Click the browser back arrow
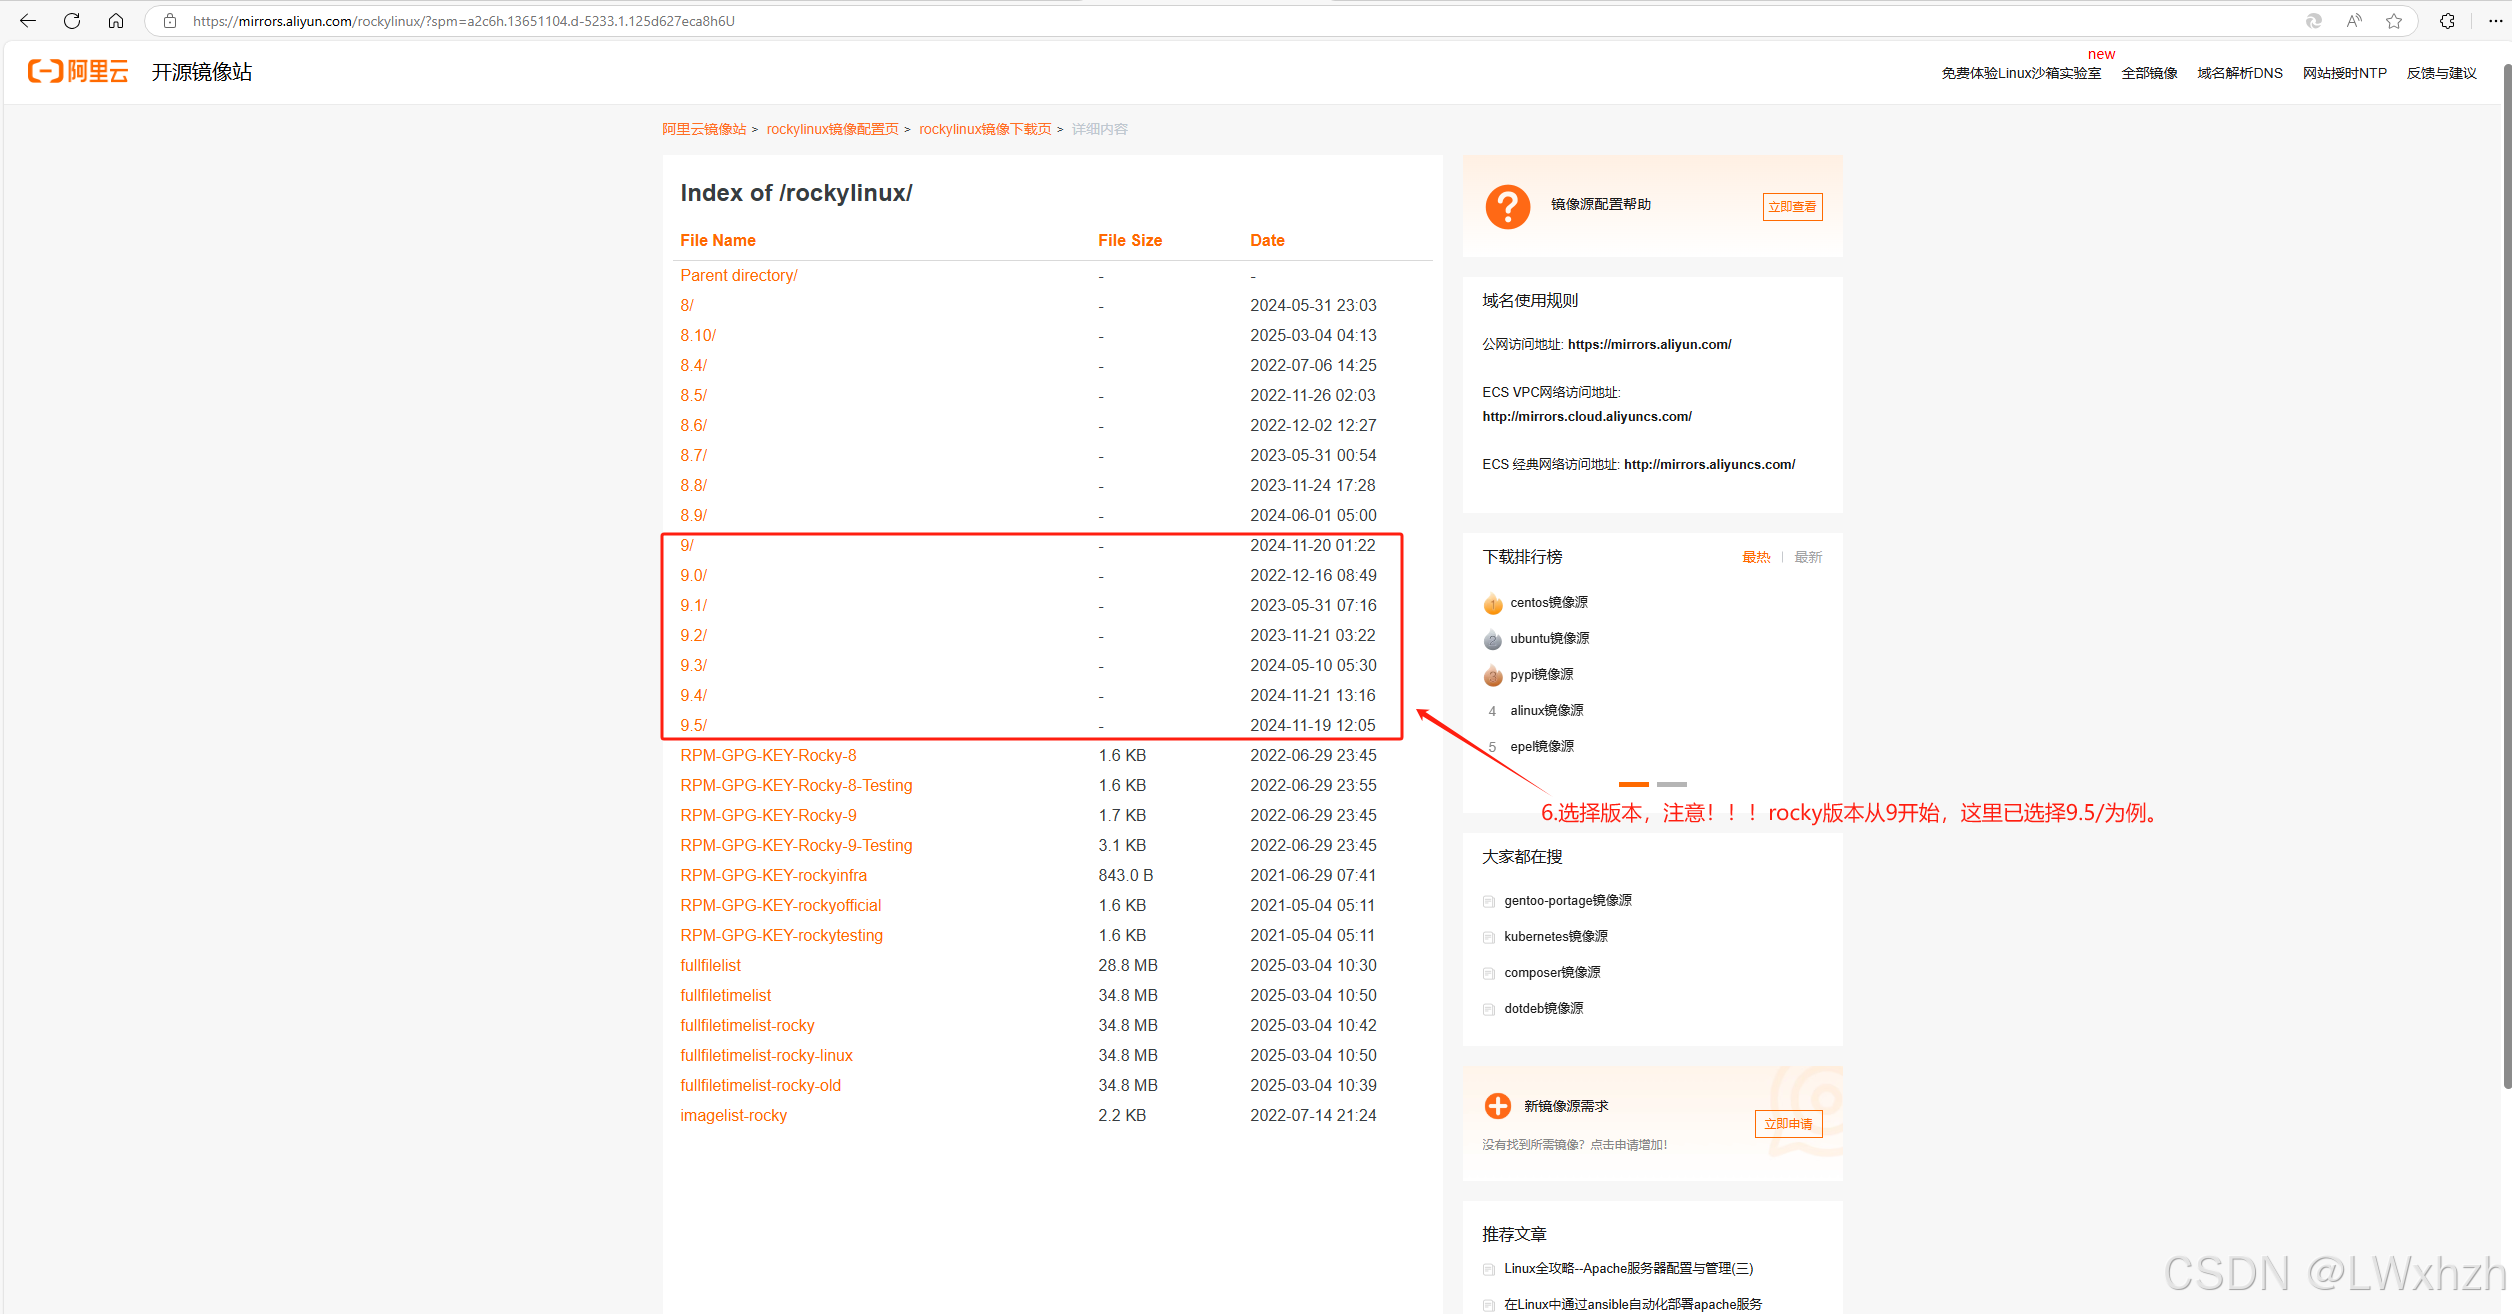2512x1314 pixels. point(28,21)
